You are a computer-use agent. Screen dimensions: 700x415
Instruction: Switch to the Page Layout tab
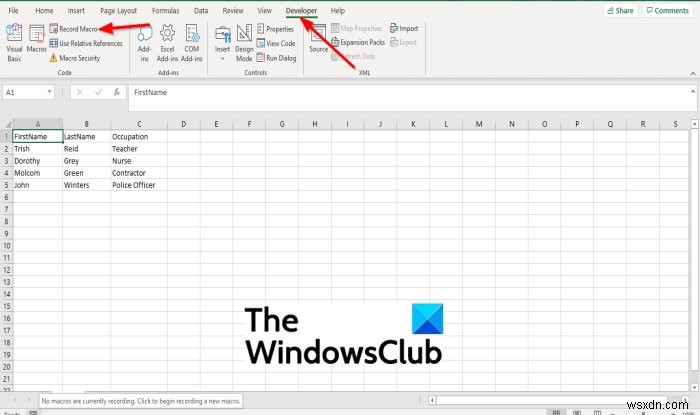pos(118,11)
